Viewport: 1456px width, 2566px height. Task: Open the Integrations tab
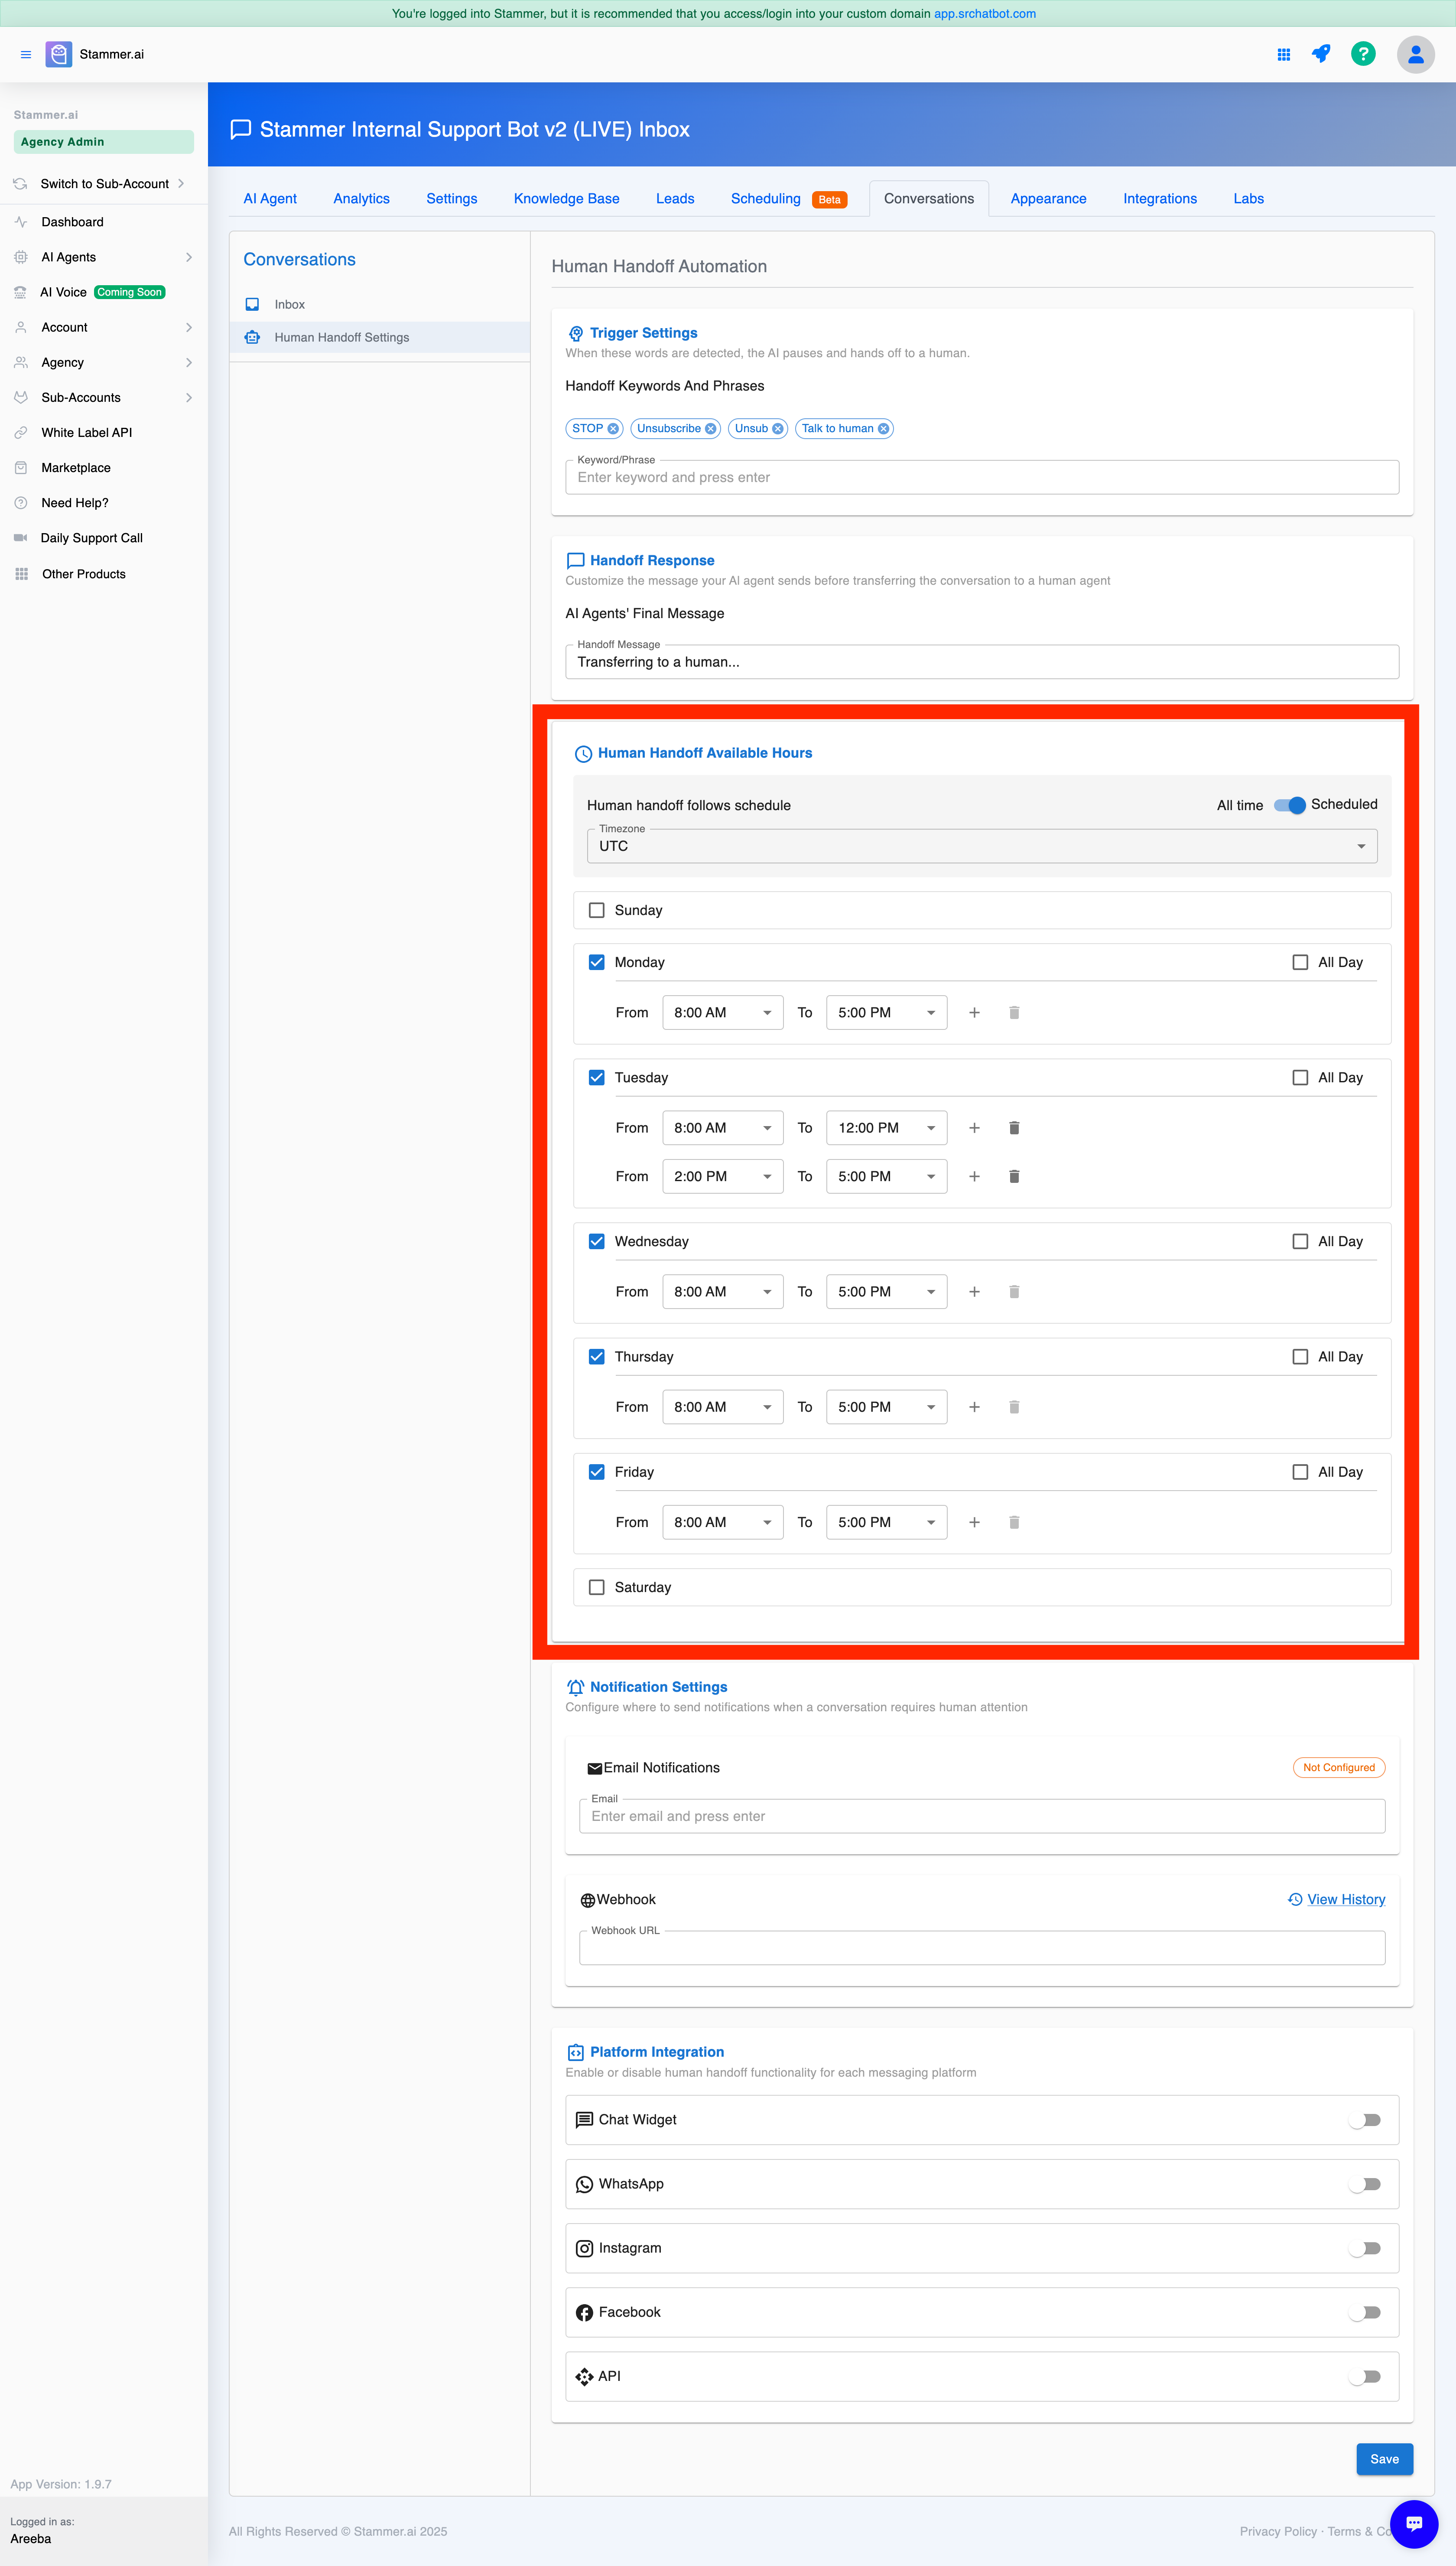[1159, 199]
